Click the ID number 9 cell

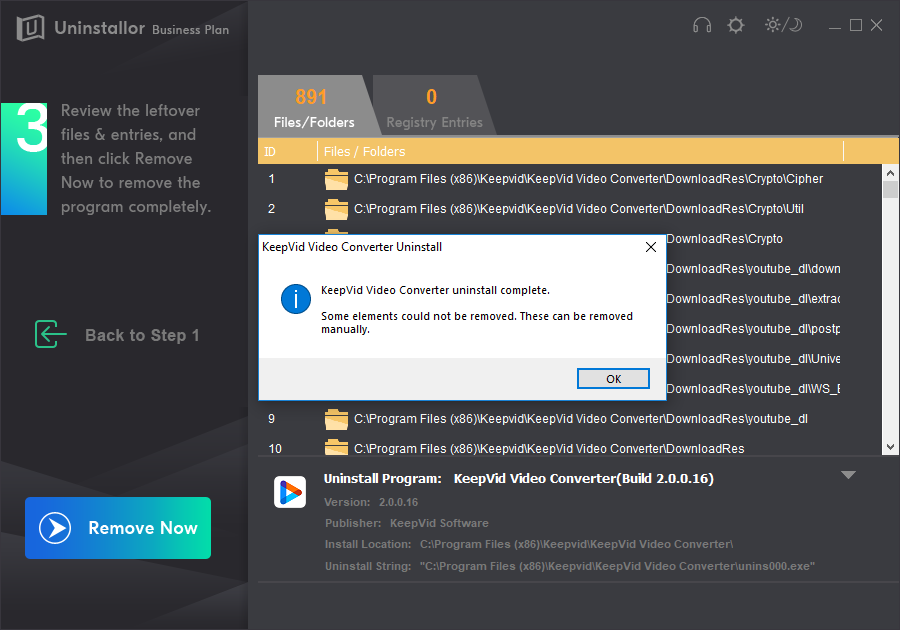pyautogui.click(x=271, y=419)
